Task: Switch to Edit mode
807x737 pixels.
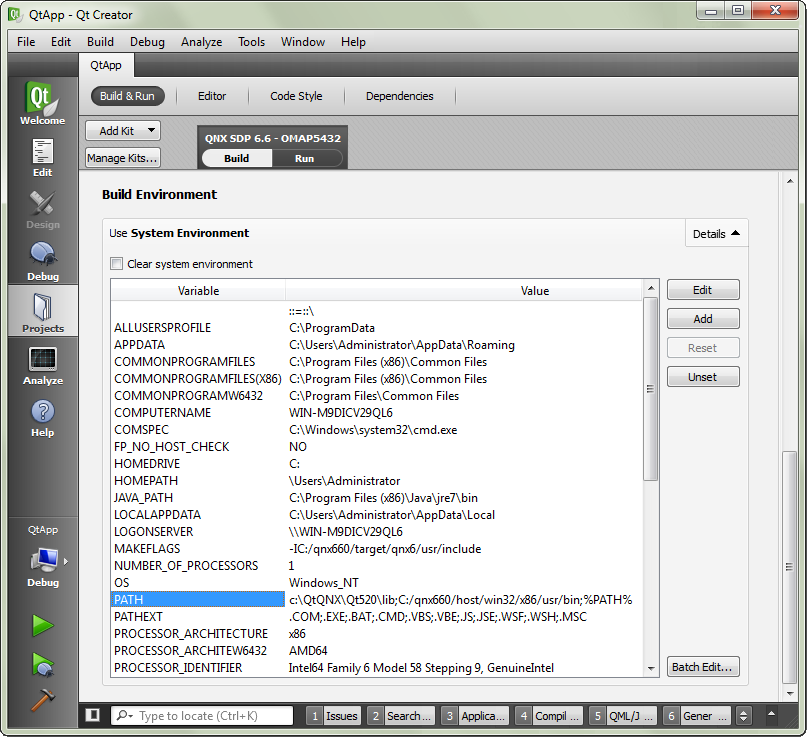Action: [42, 156]
